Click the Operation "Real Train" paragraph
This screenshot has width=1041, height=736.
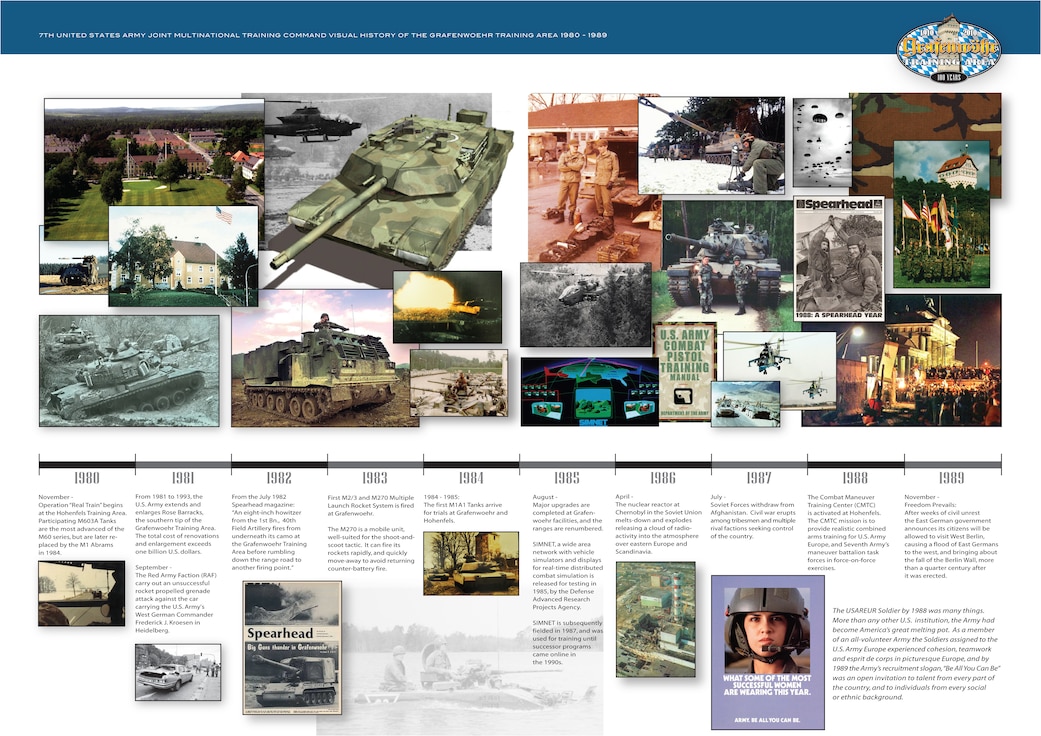(82, 524)
